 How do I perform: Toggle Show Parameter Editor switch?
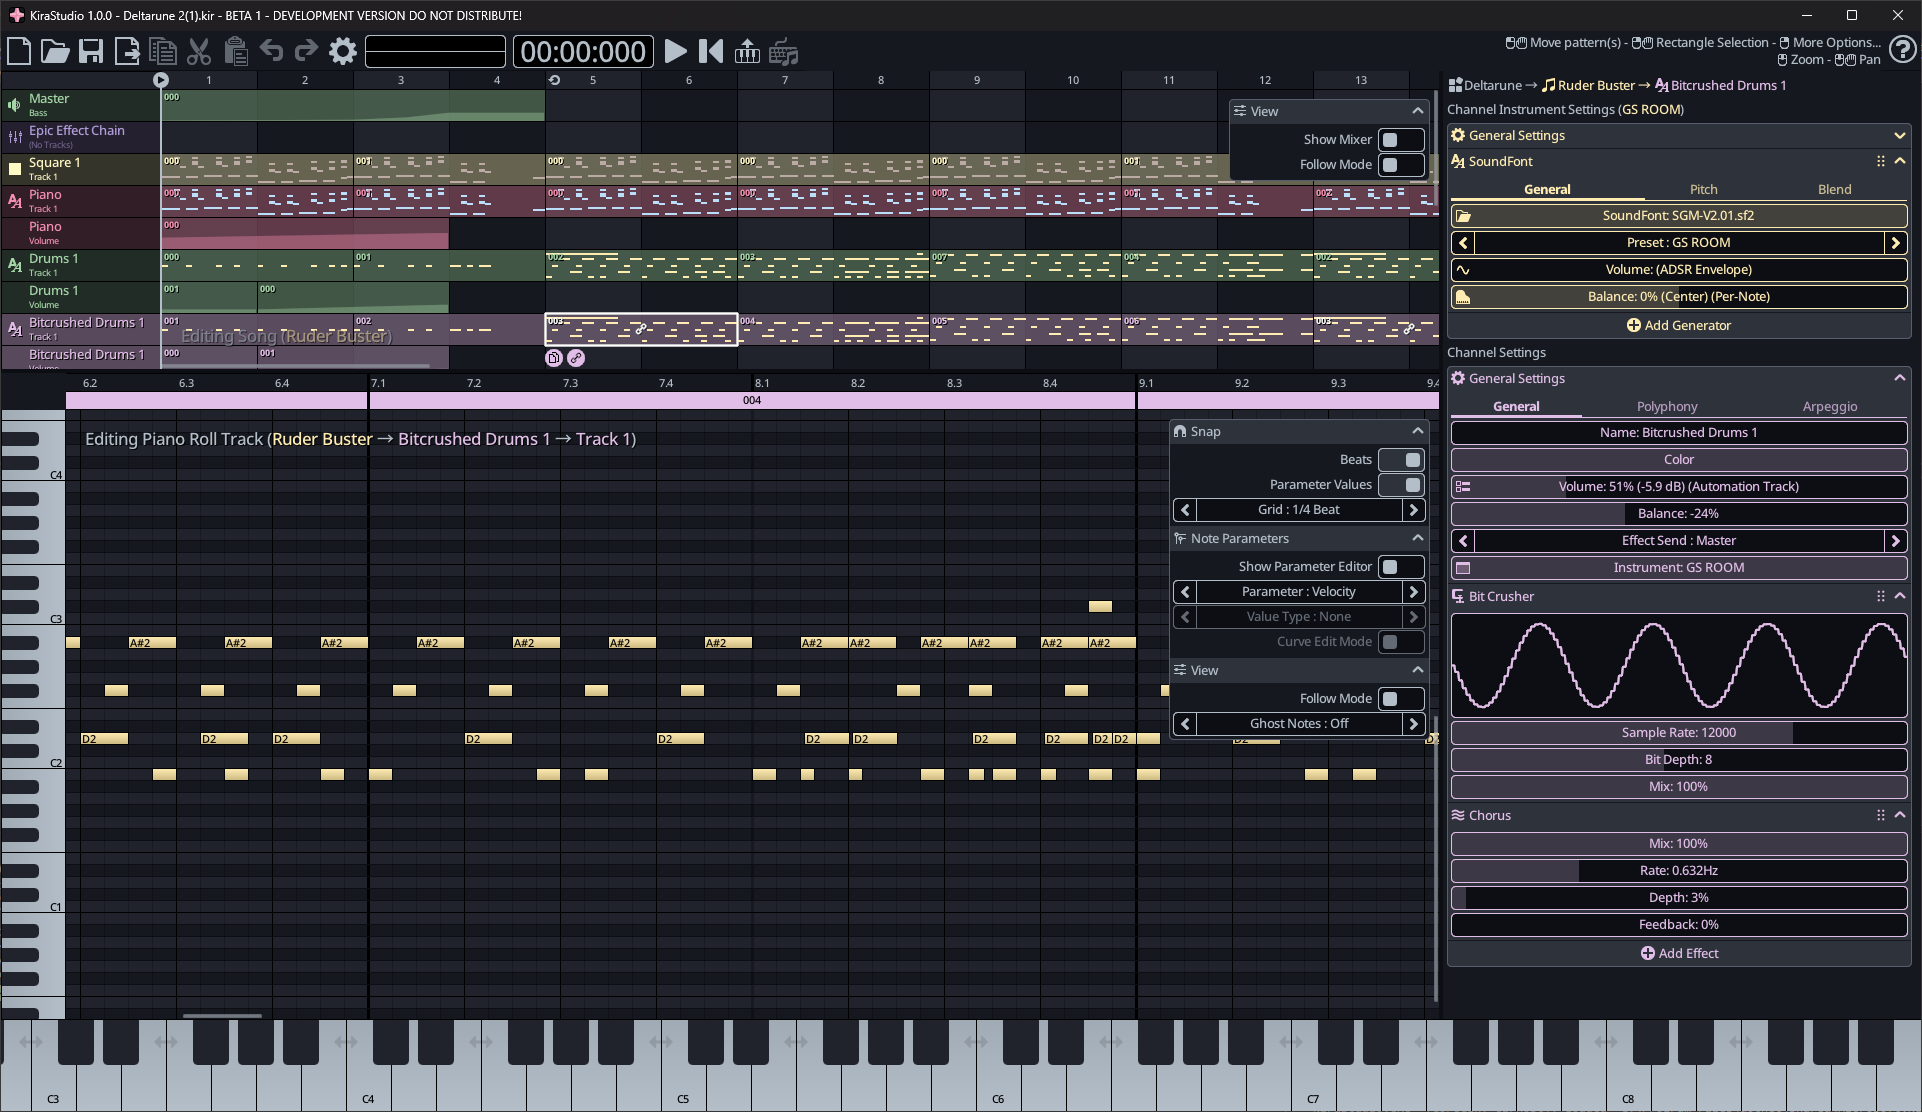1400,567
